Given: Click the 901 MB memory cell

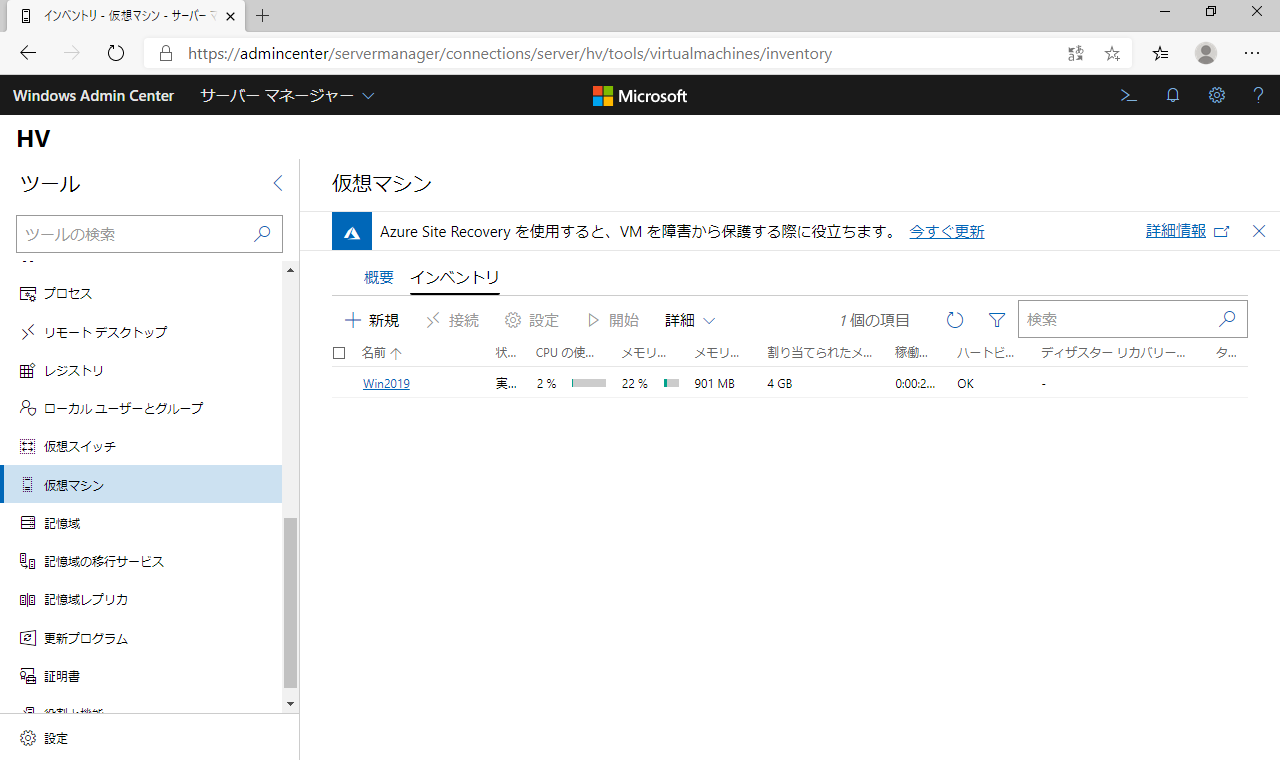Looking at the screenshot, I should [x=715, y=383].
